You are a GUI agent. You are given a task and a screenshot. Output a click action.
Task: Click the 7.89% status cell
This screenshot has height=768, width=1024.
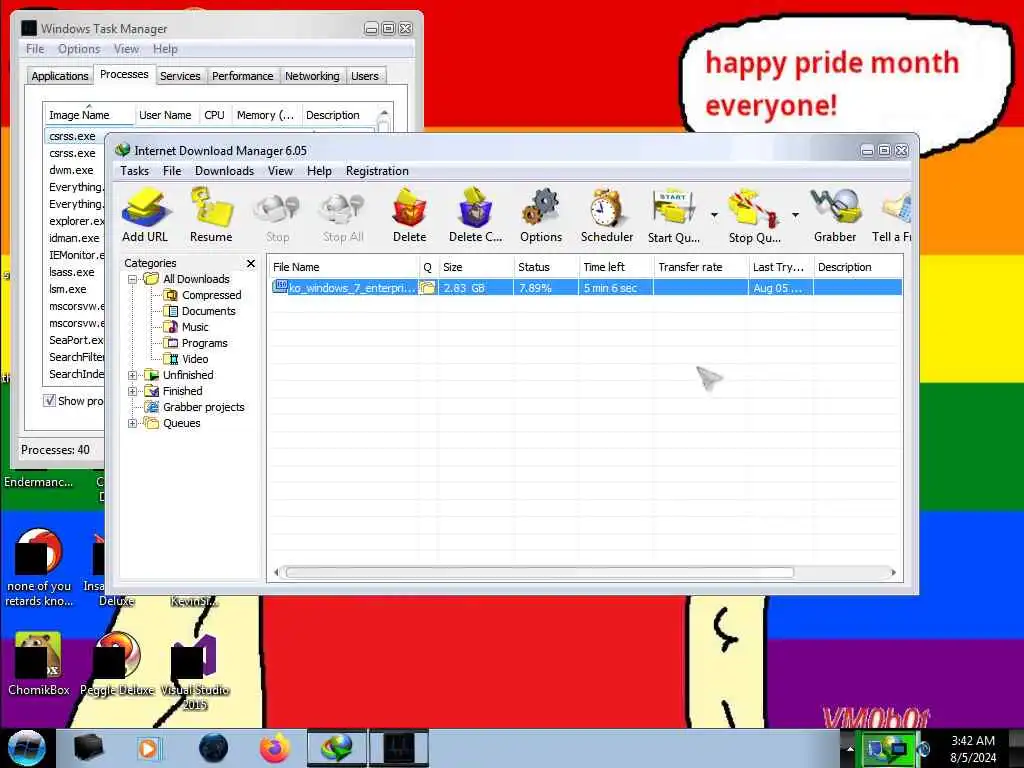[546, 288]
